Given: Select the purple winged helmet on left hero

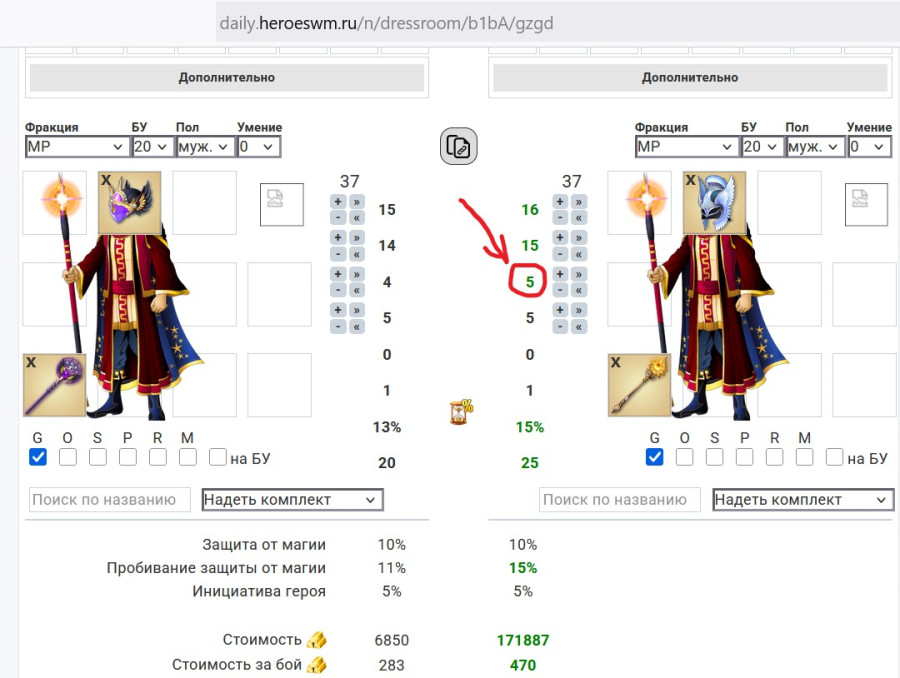Looking at the screenshot, I should [x=130, y=202].
